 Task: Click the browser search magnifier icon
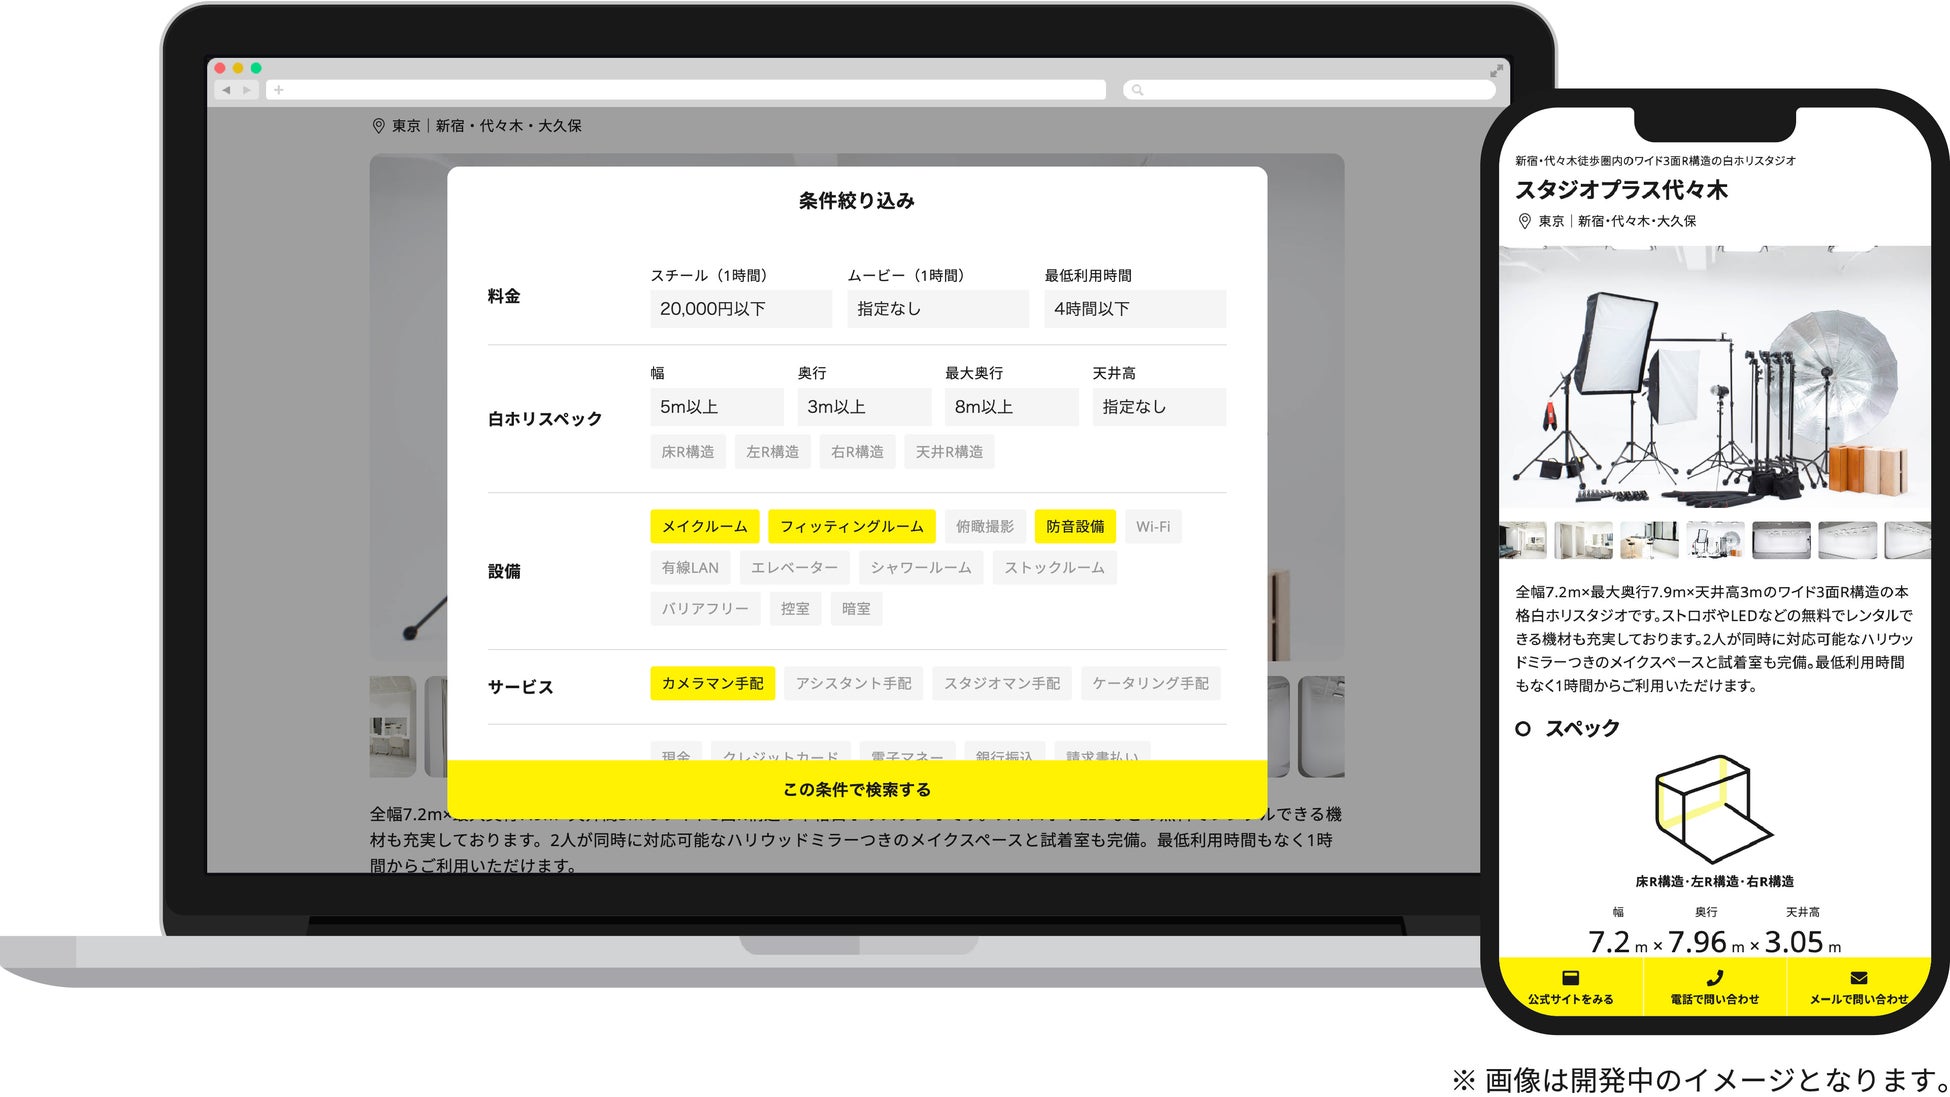pos(1137,90)
